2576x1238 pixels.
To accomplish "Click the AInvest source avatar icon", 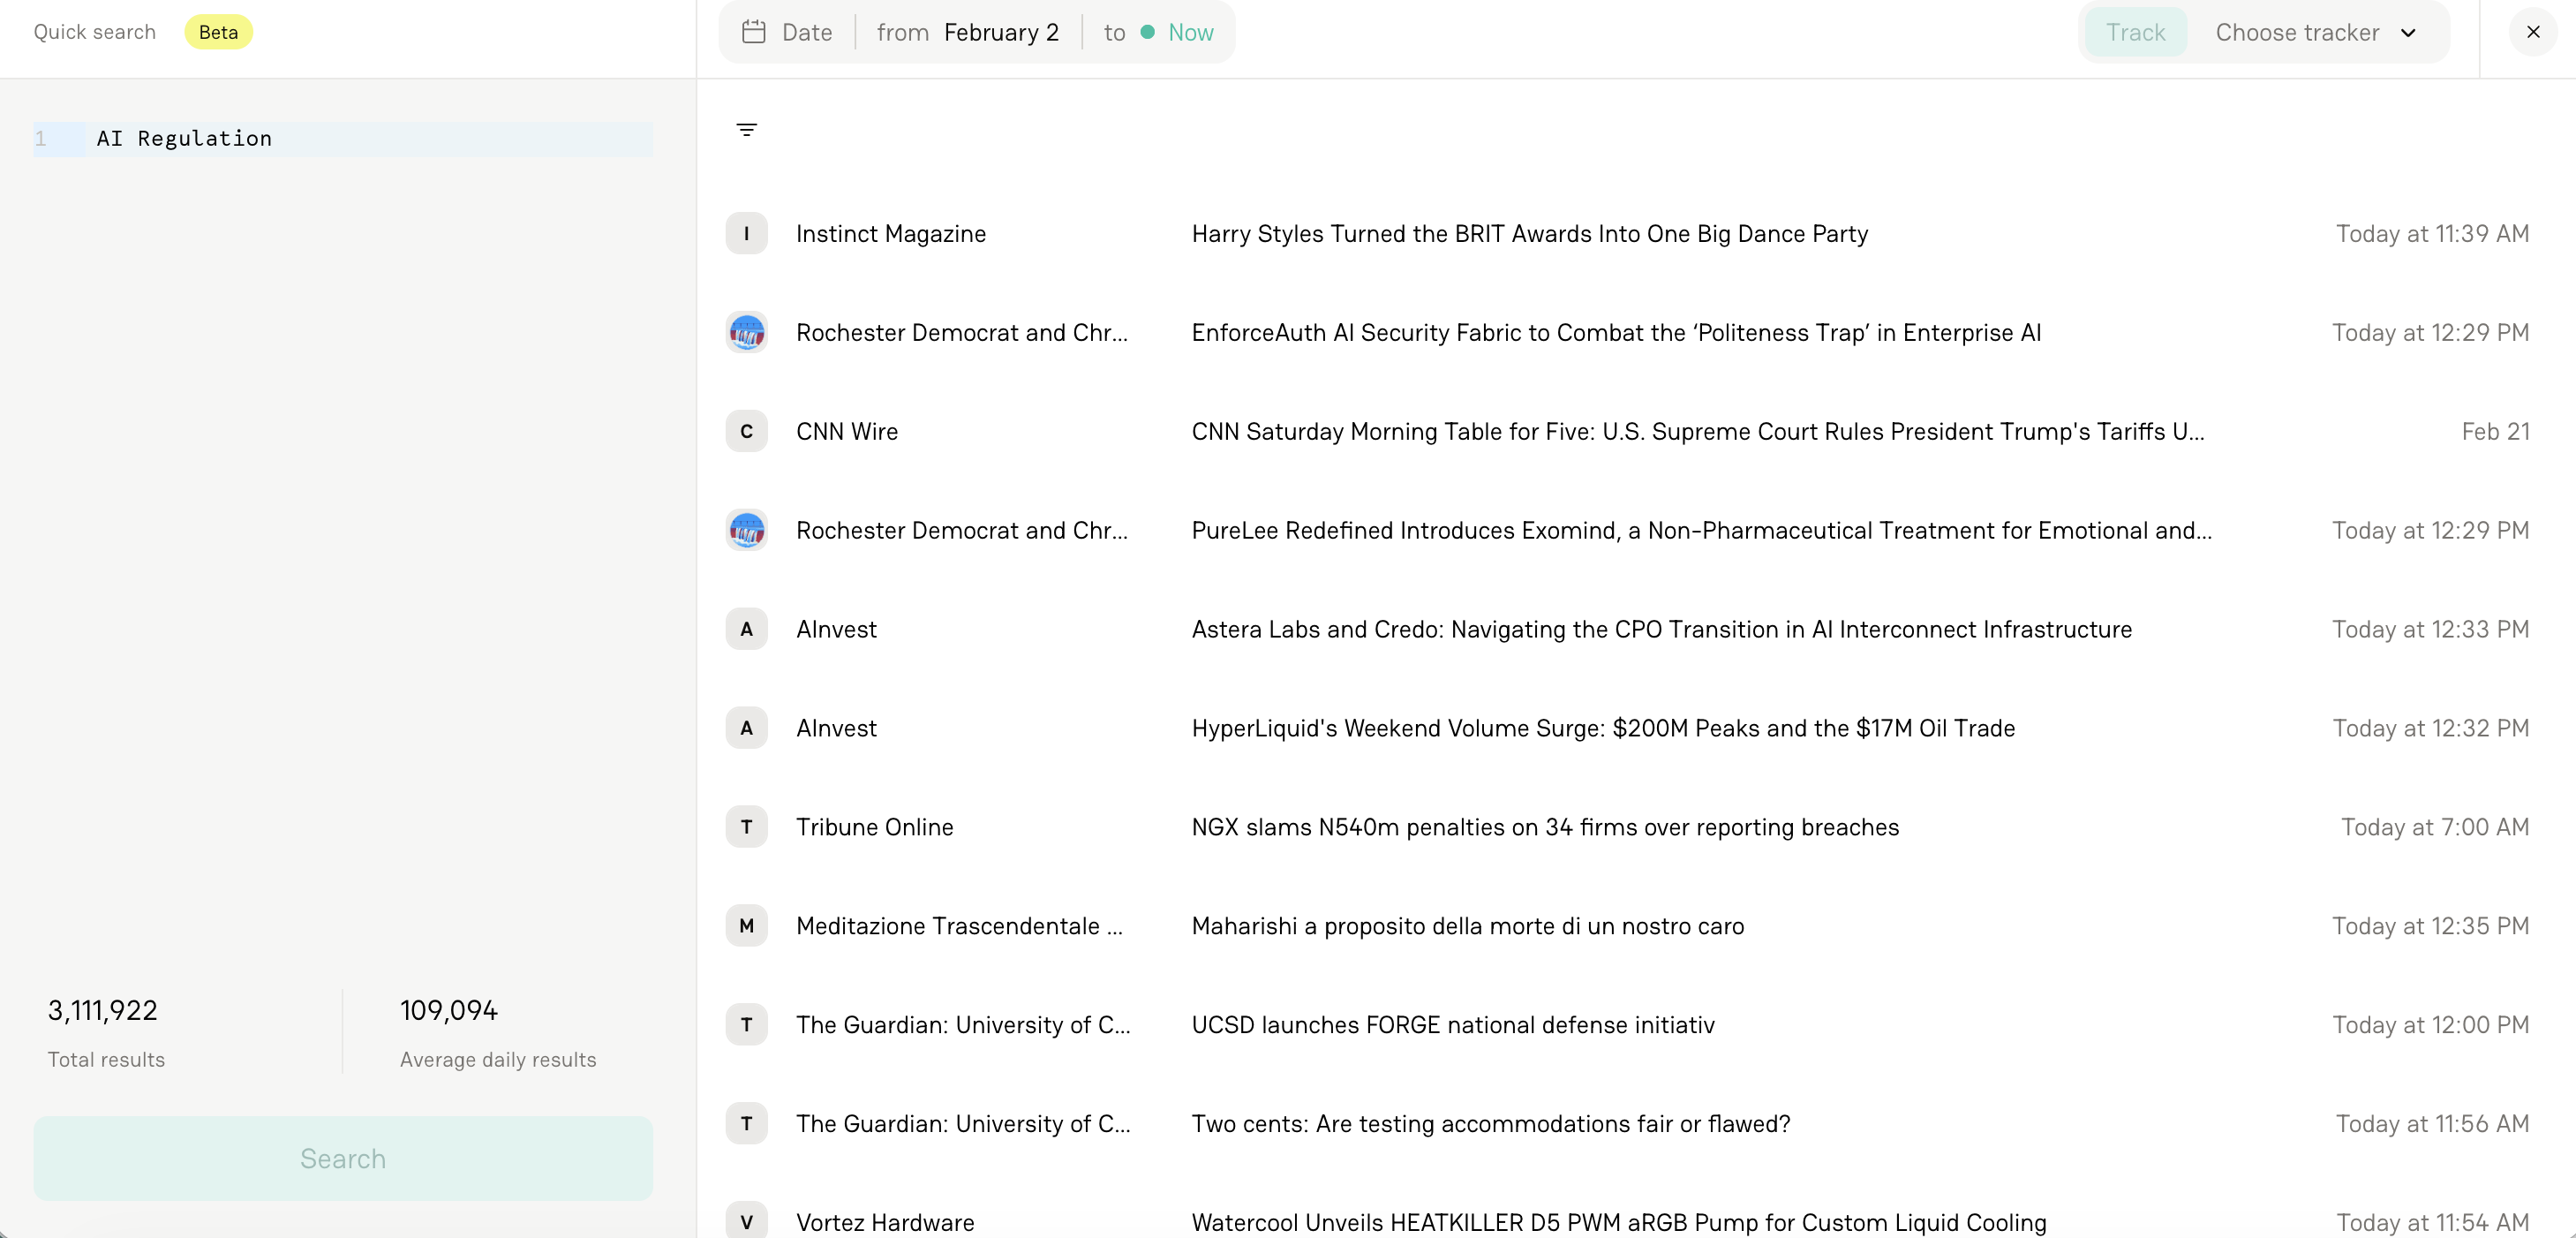I will coord(746,628).
